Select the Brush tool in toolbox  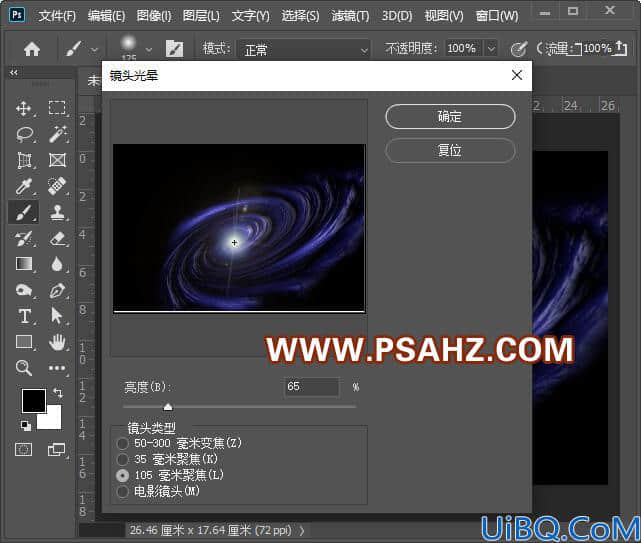pyautogui.click(x=24, y=212)
